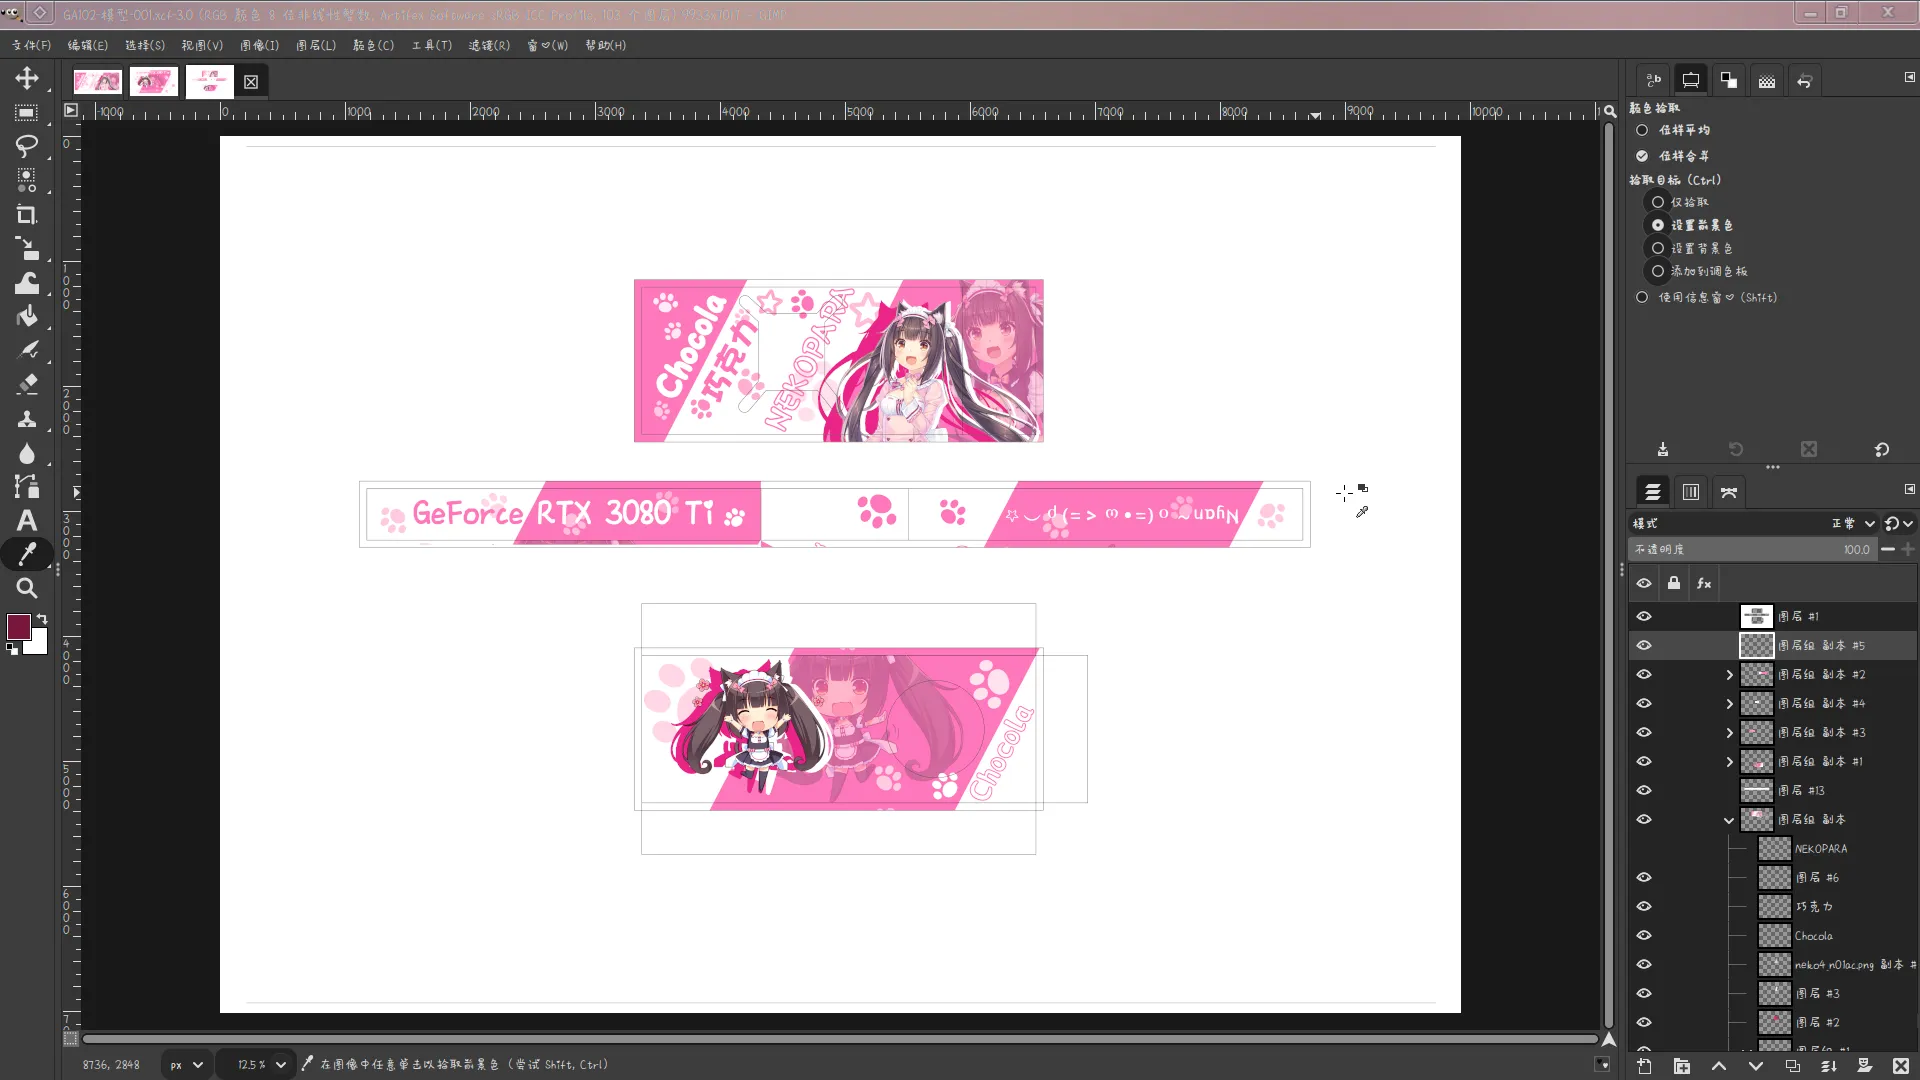1920x1080 pixels.
Task: Adjust the layer opacity slider
Action: point(1751,549)
